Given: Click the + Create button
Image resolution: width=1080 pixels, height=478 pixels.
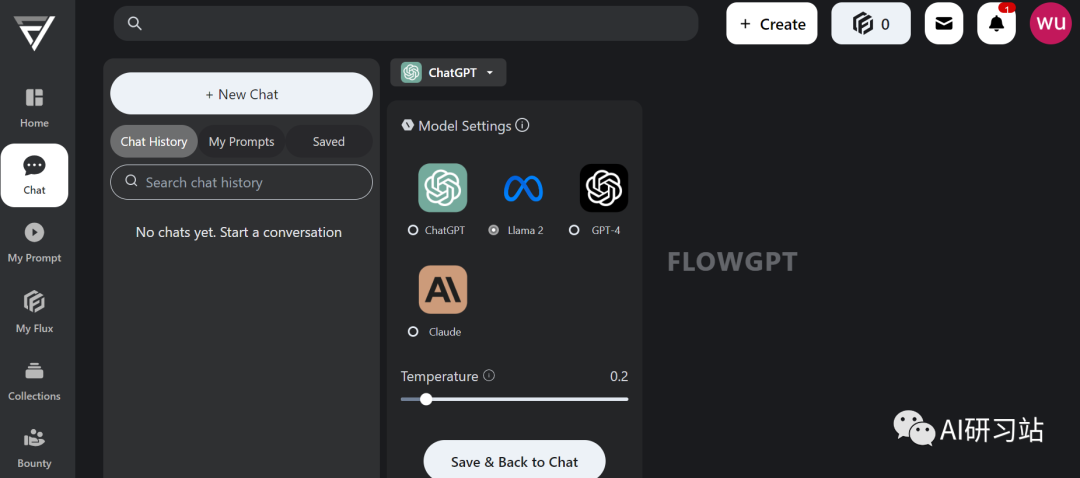Looking at the screenshot, I should point(771,23).
